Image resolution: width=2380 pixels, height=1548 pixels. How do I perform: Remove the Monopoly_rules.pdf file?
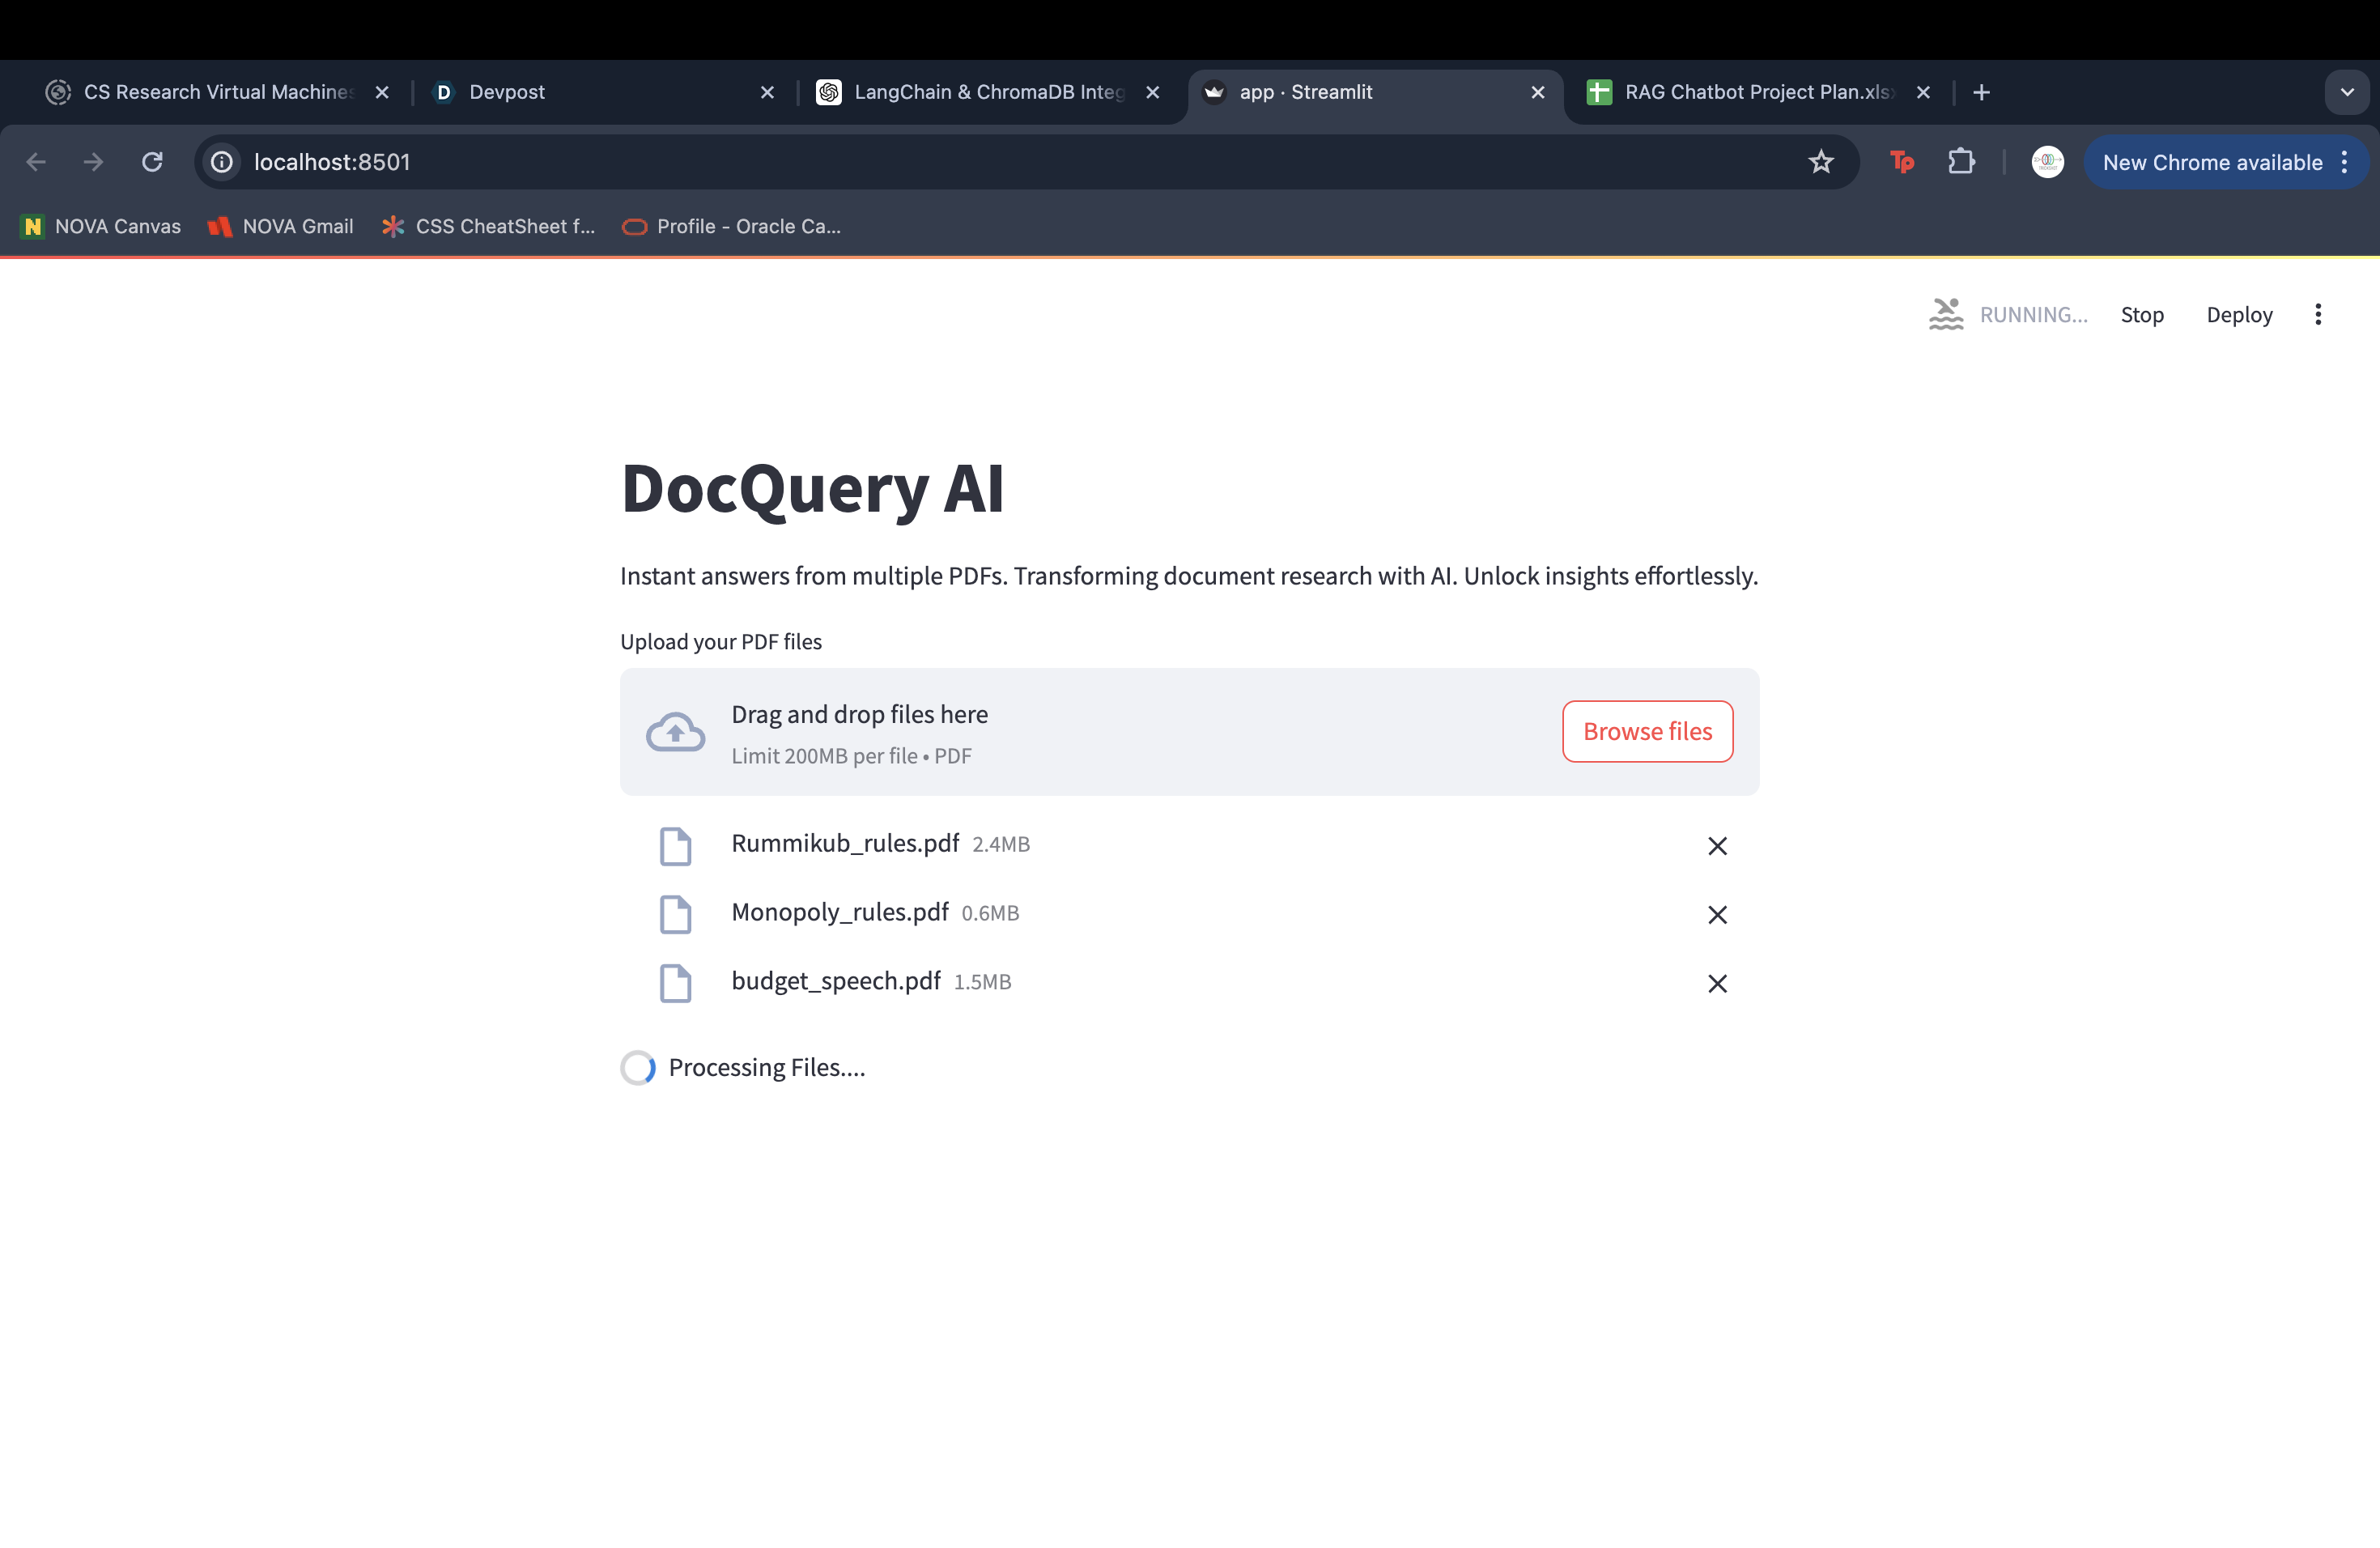1717,915
